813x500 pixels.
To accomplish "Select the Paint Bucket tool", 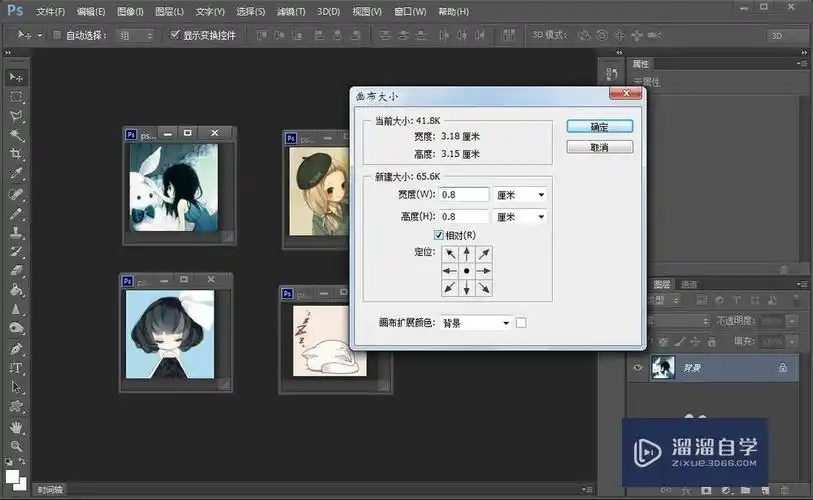I will tap(16, 289).
